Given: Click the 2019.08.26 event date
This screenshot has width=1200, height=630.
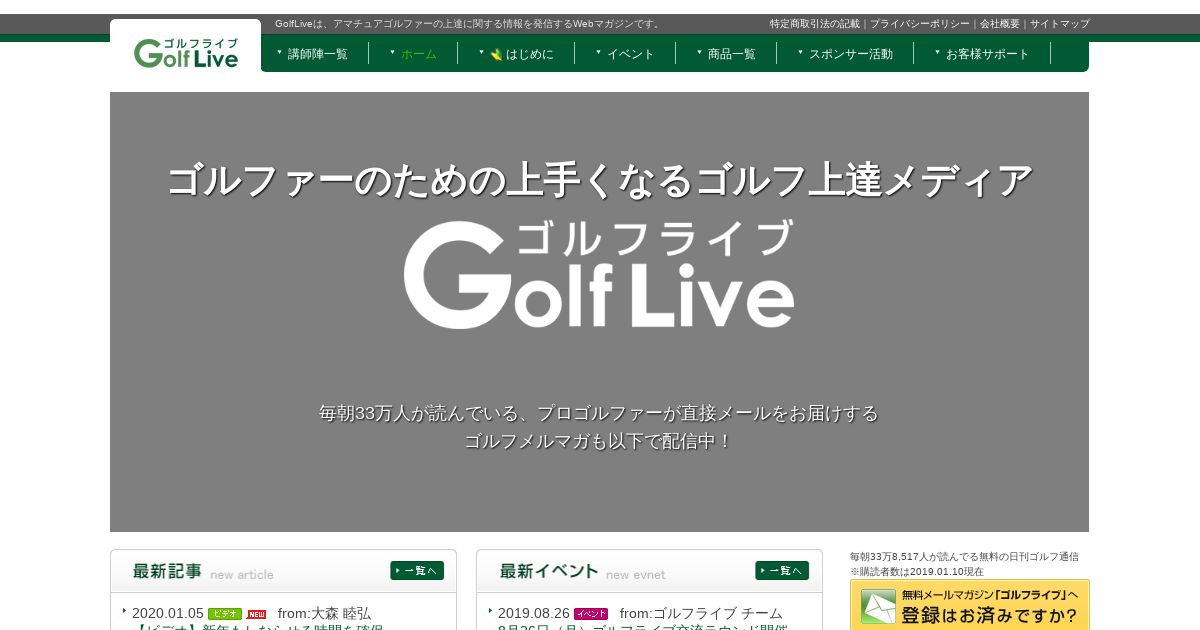Looking at the screenshot, I should click(x=534, y=613).
